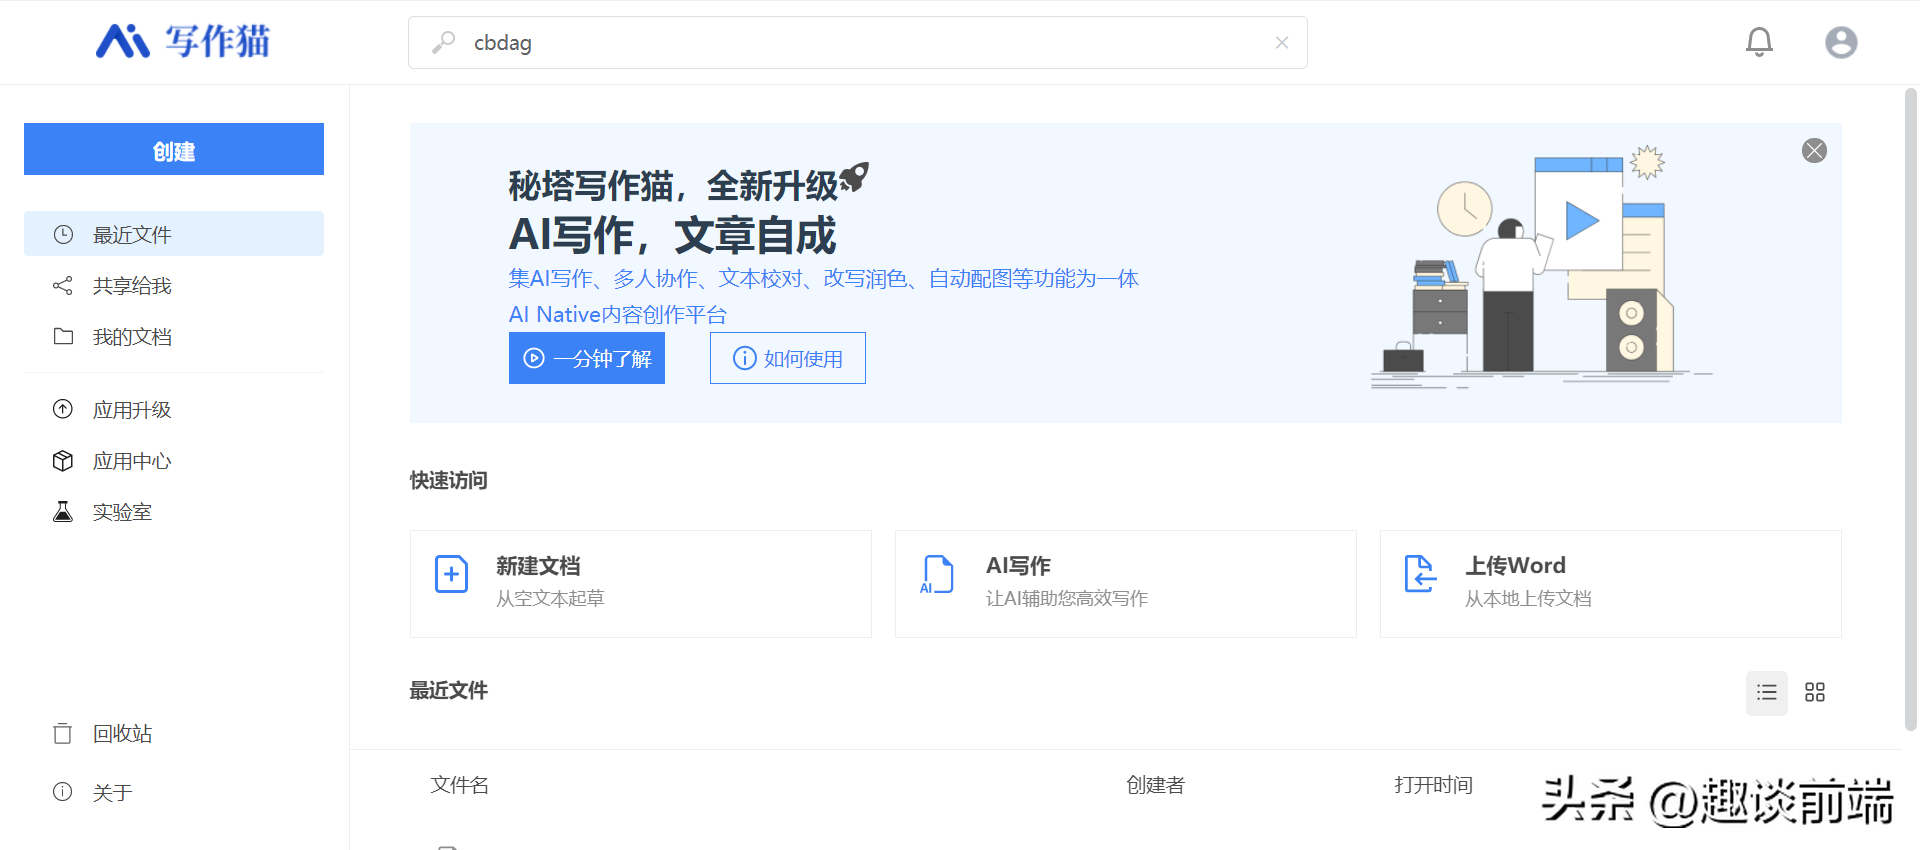This screenshot has width=1920, height=850.
Task: Click the 一分钟了解 button
Action: pyautogui.click(x=587, y=358)
